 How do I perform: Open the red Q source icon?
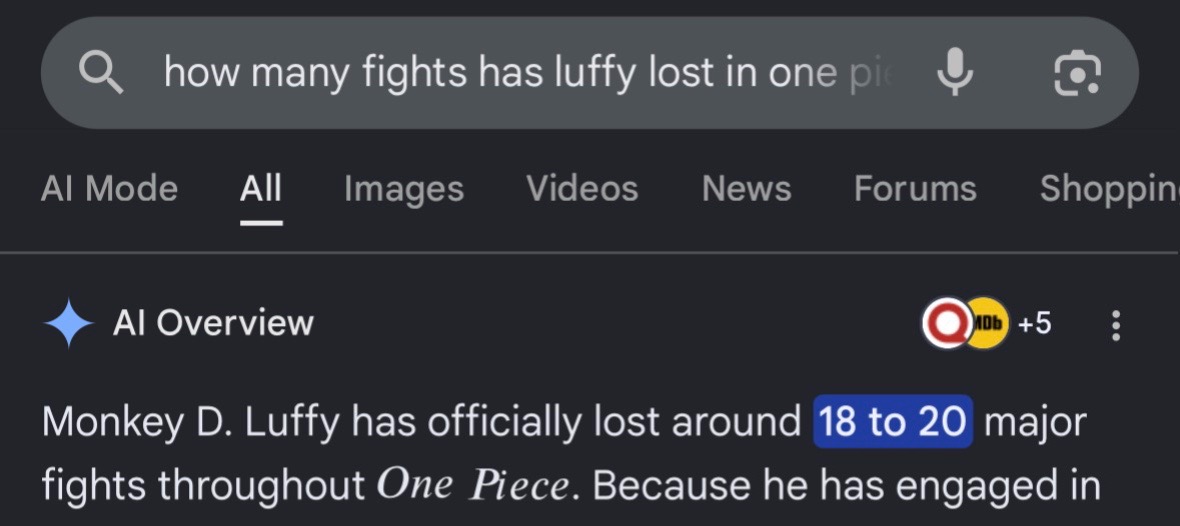[945, 324]
